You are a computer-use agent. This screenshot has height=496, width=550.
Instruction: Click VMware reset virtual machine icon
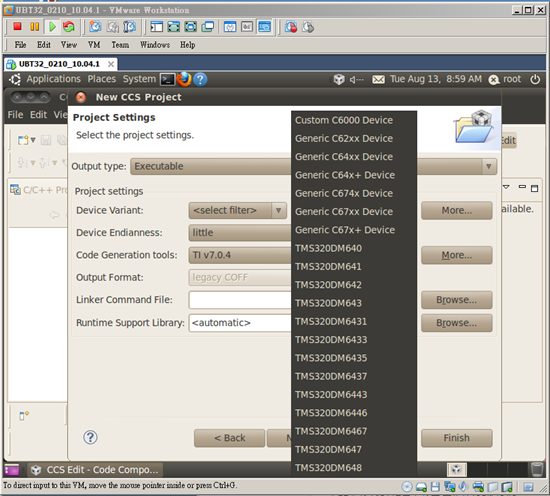click(x=69, y=27)
